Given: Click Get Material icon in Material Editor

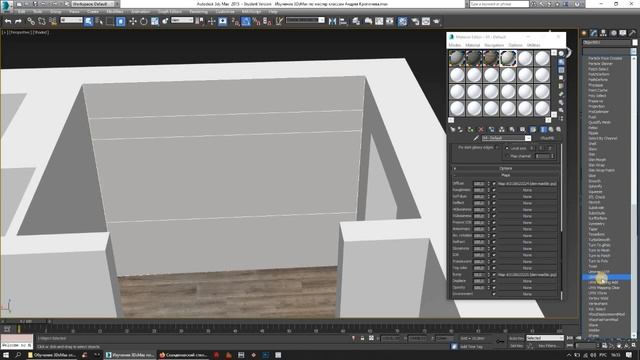Looking at the screenshot, I should tap(453, 129).
